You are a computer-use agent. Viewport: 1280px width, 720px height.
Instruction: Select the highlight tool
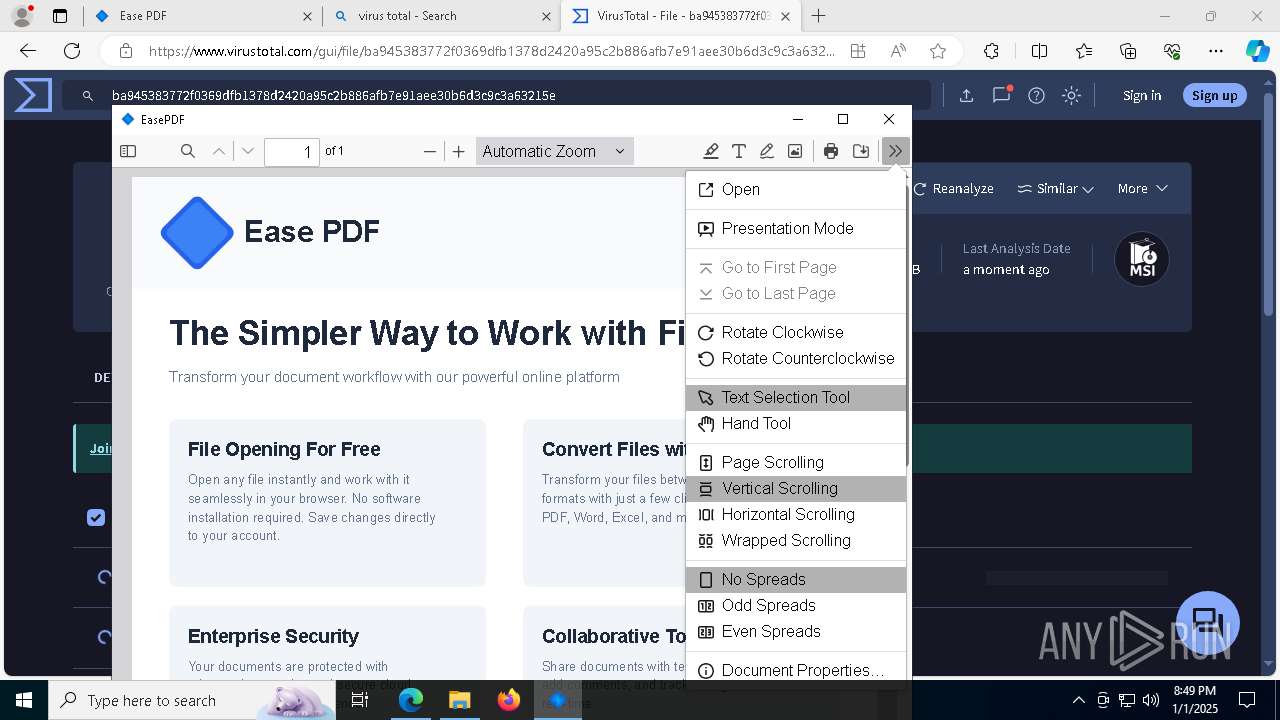(711, 151)
